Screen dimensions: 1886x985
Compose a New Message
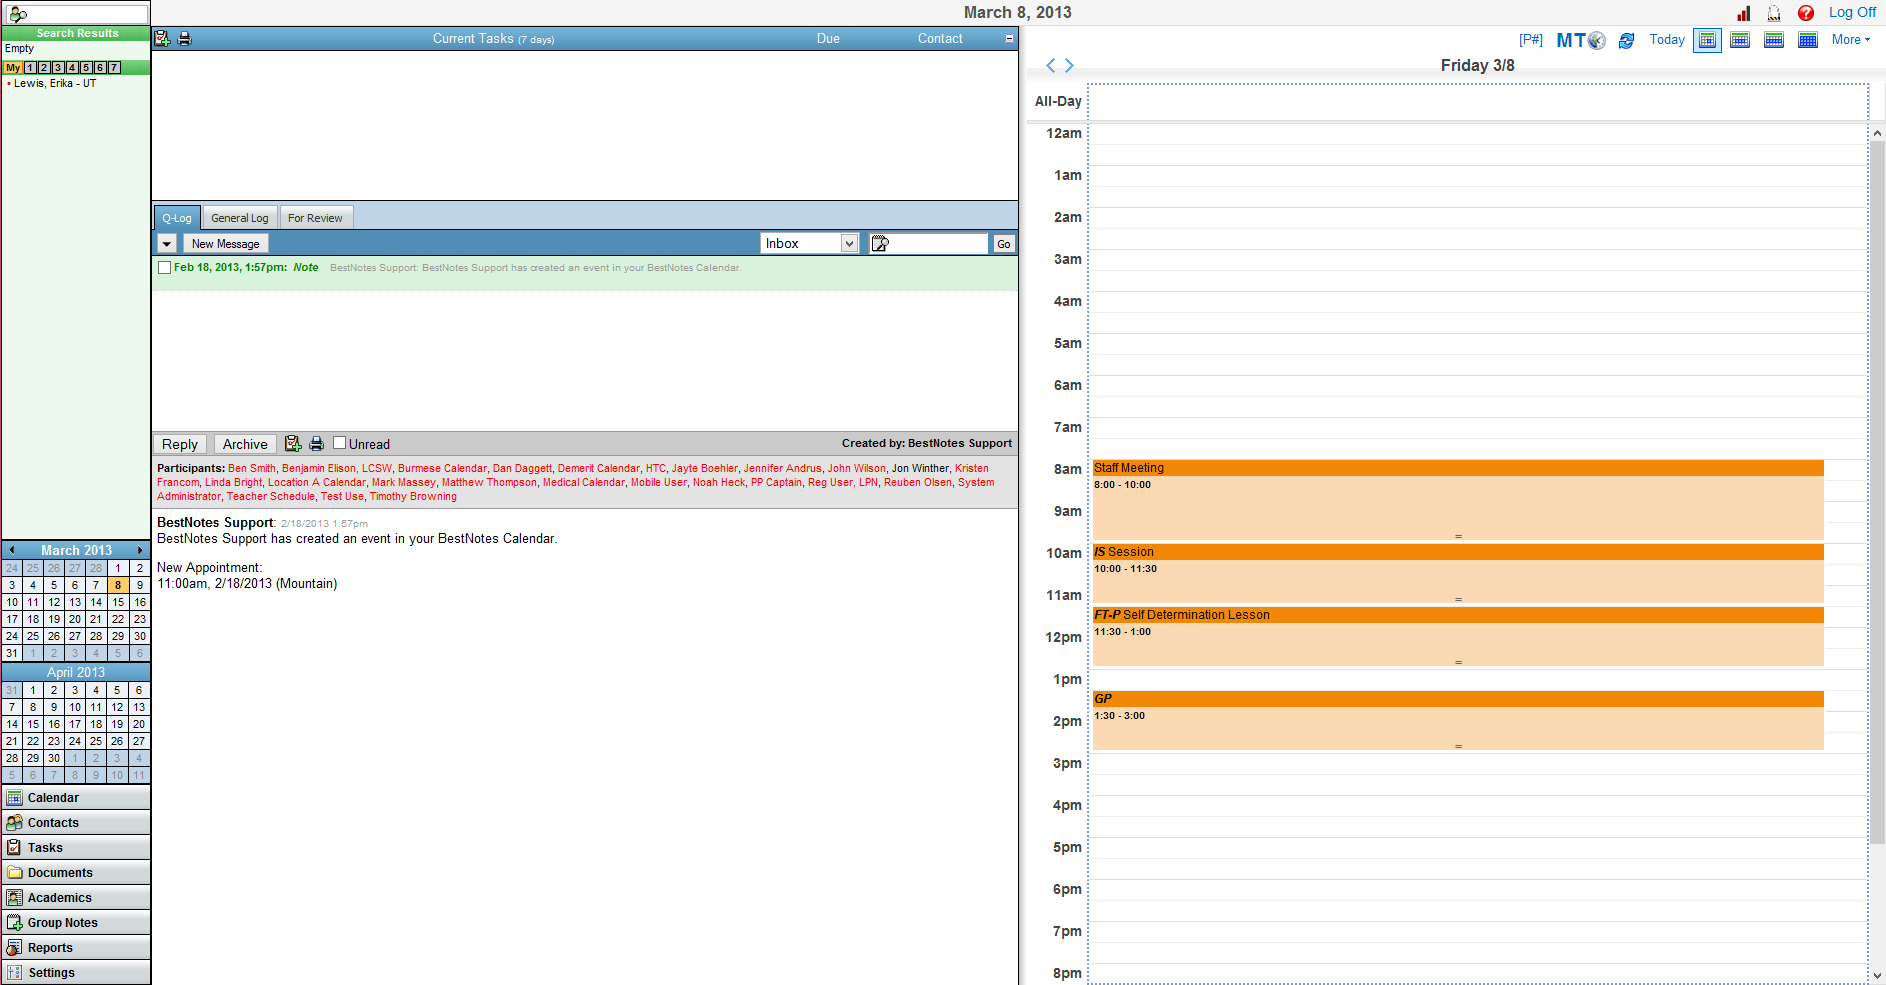coord(226,244)
